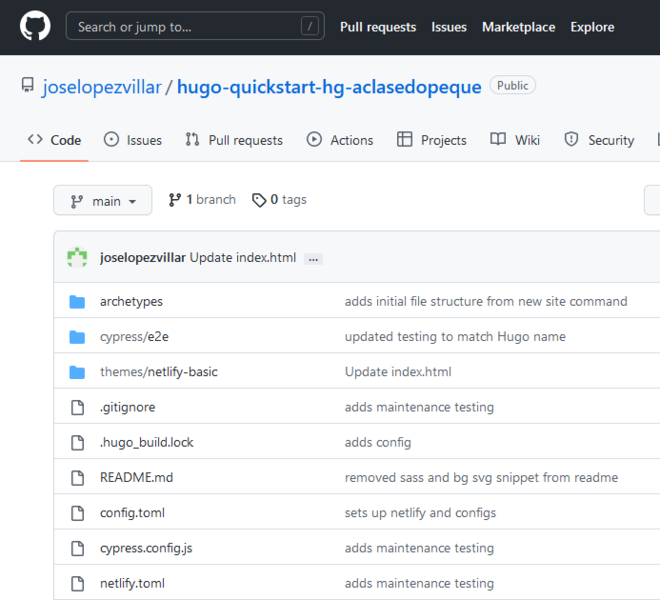Open latest commit message Update index.html
This screenshot has width=660, height=600.
[x=243, y=258]
